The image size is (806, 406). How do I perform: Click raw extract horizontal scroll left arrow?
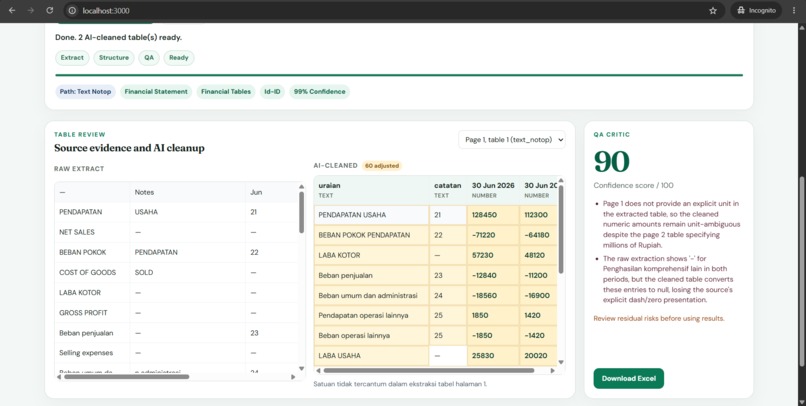pos(59,377)
